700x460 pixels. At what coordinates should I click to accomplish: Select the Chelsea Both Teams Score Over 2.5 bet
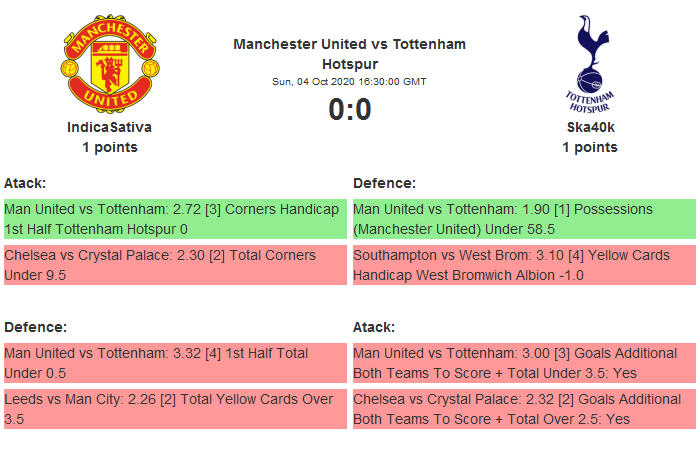(x=524, y=409)
